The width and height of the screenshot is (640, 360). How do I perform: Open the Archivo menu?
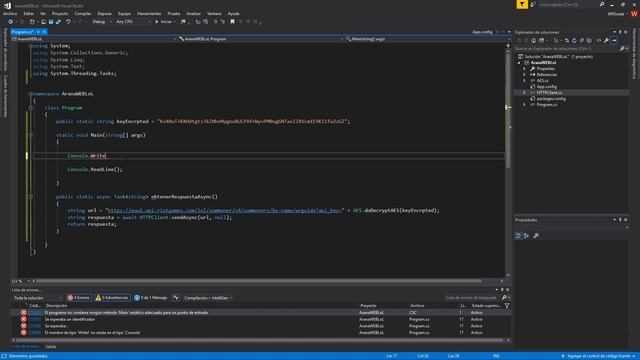(10, 13)
